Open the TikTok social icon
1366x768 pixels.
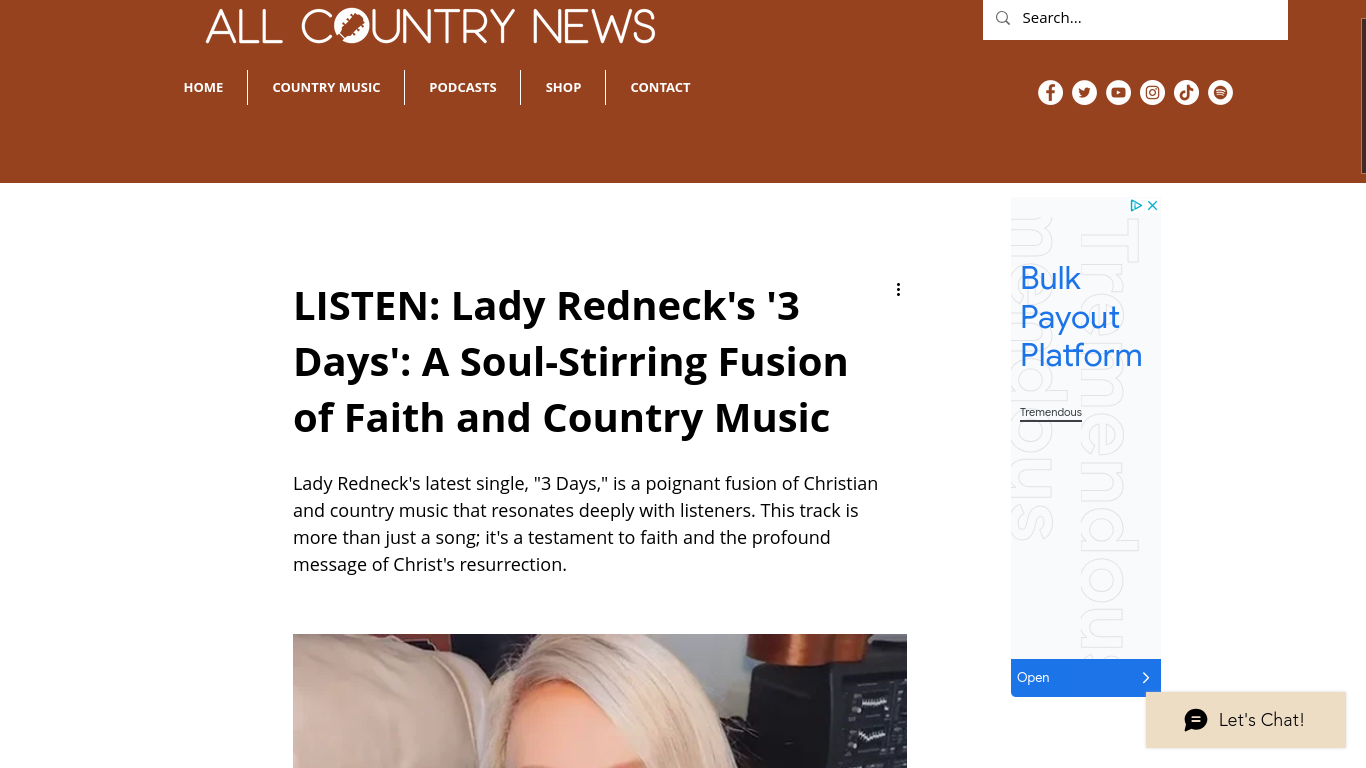click(1186, 93)
